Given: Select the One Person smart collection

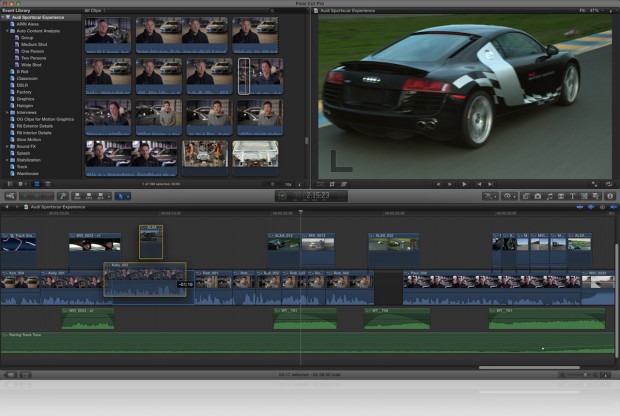Looking at the screenshot, I should (x=32, y=51).
